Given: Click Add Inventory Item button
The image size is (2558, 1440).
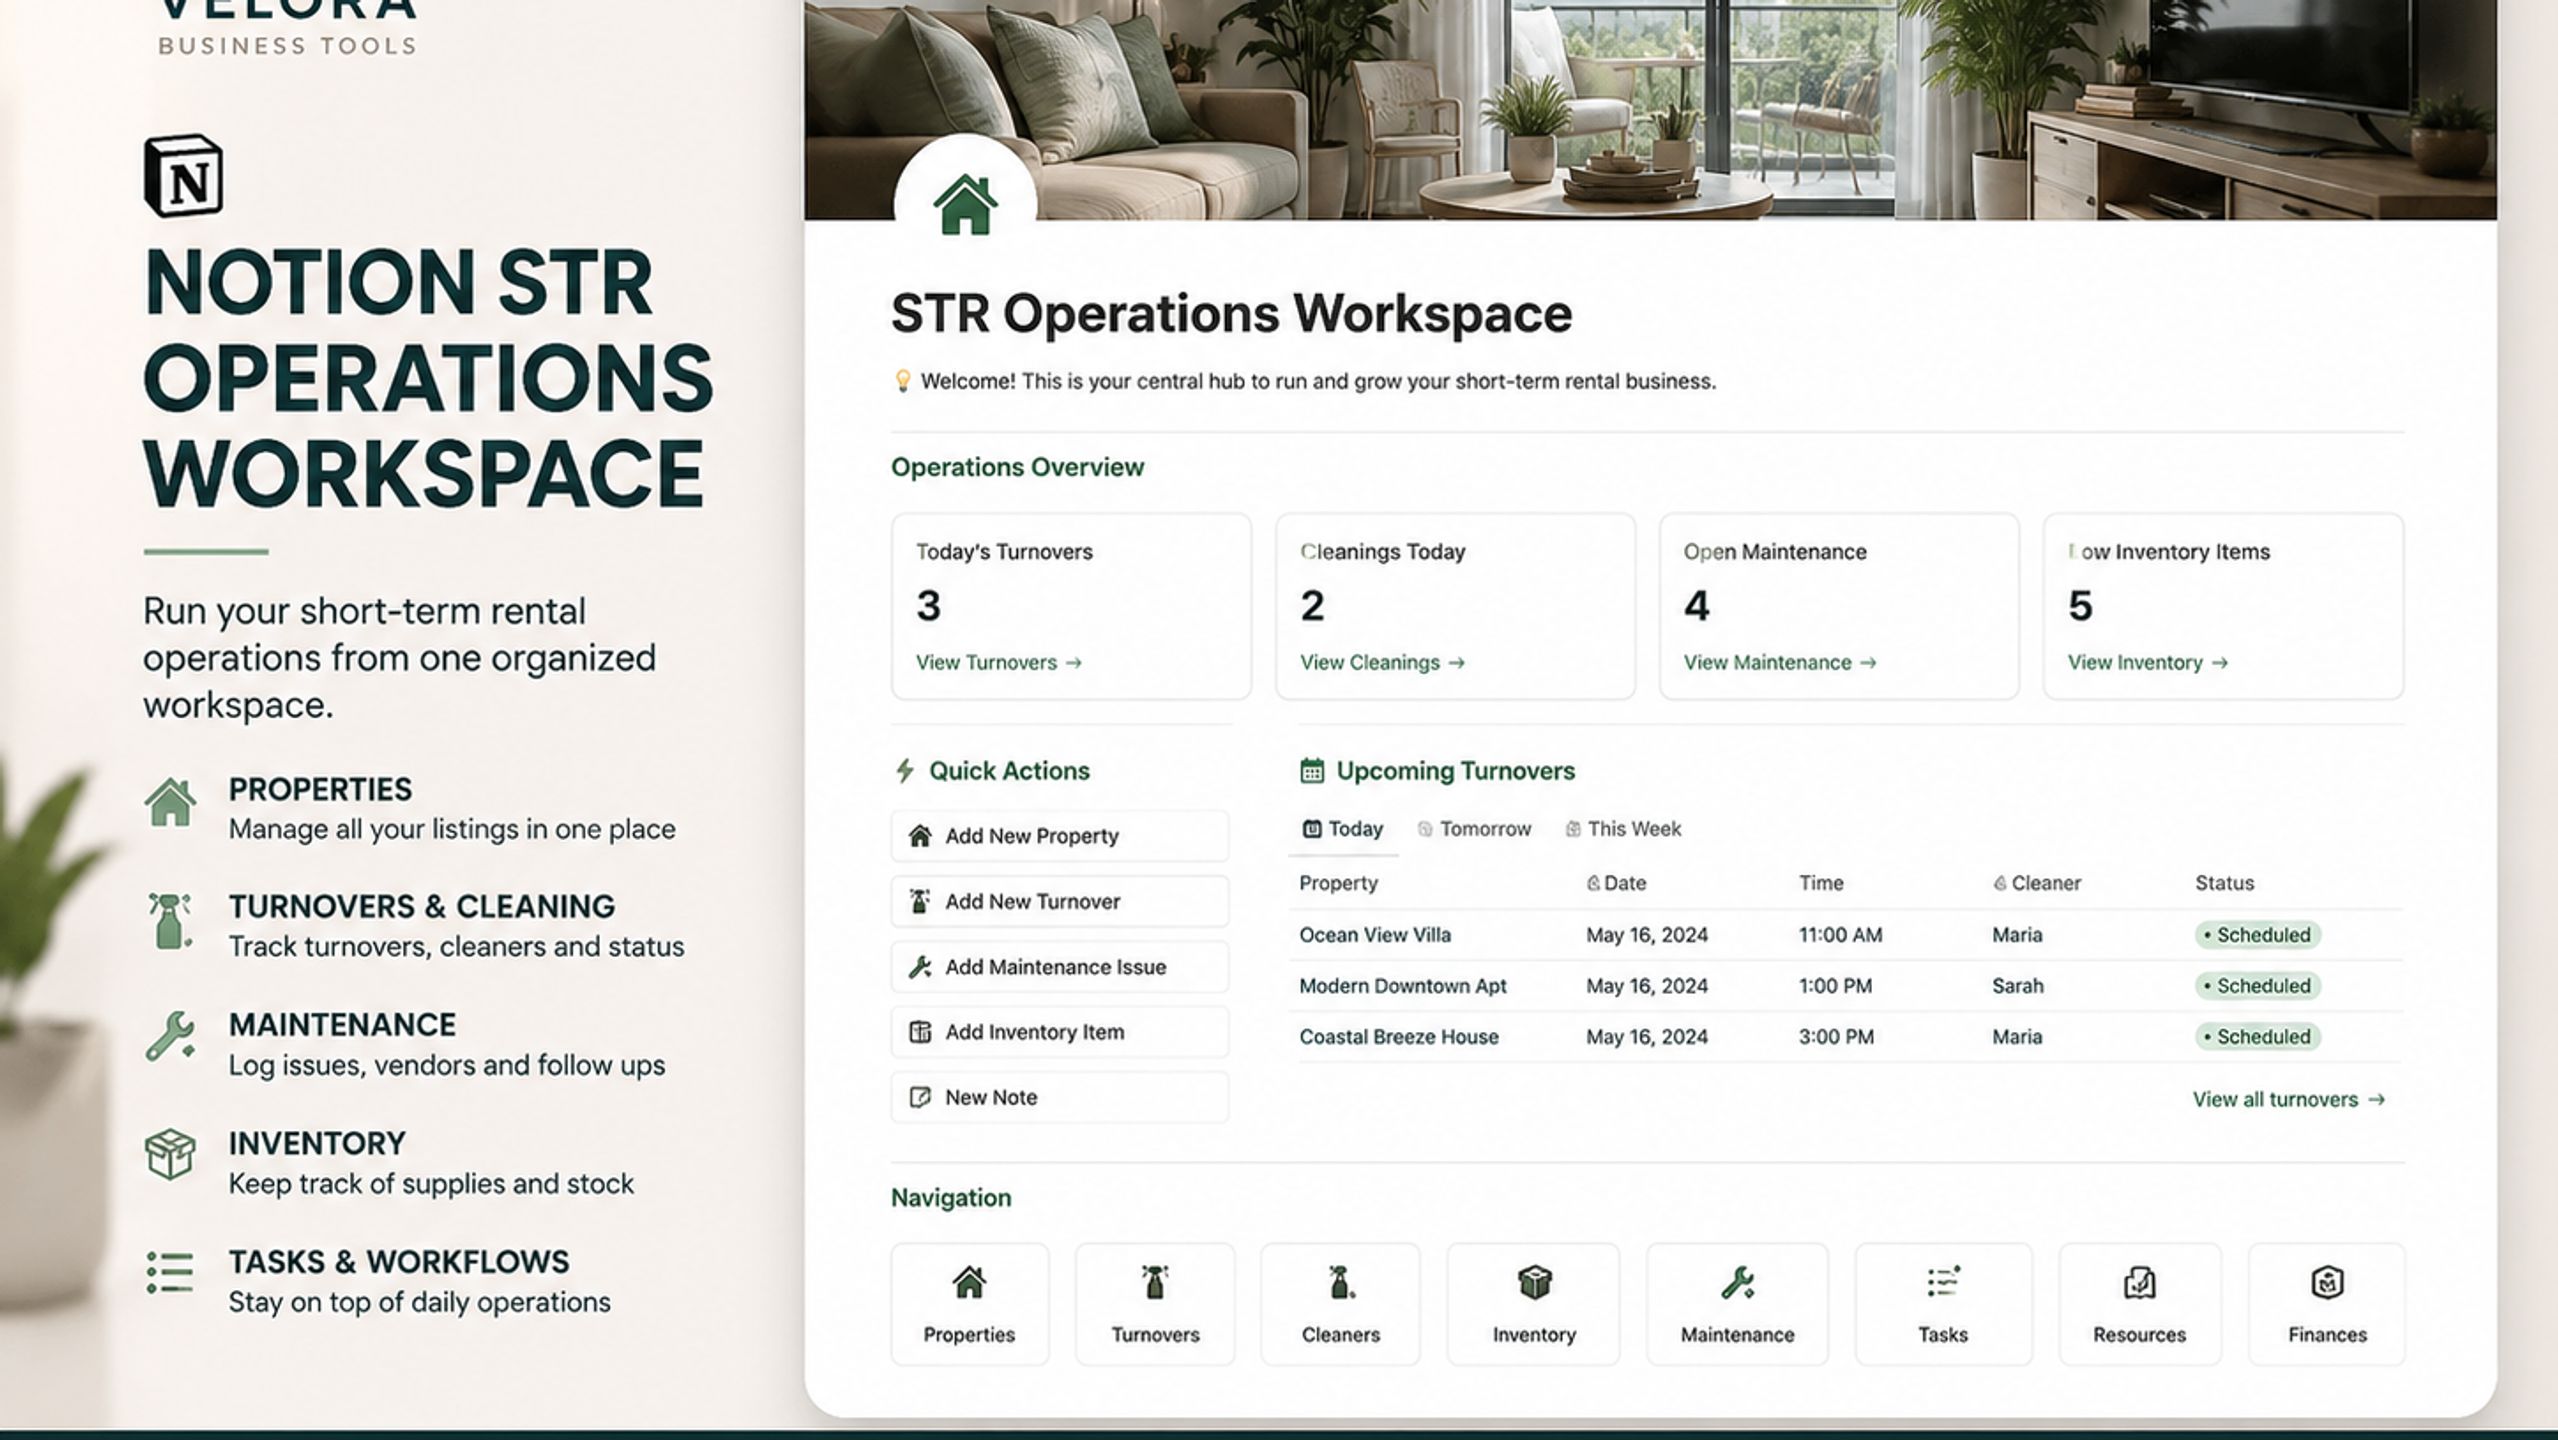Looking at the screenshot, I should tap(1060, 1032).
